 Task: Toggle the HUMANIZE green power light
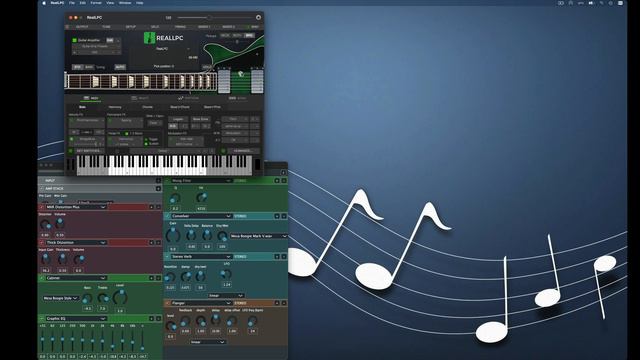[223, 151]
